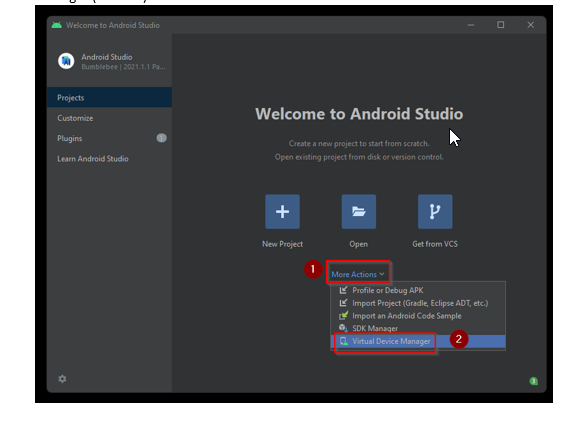Click 'Create a new project to start from scratch' text

pyautogui.click(x=359, y=144)
